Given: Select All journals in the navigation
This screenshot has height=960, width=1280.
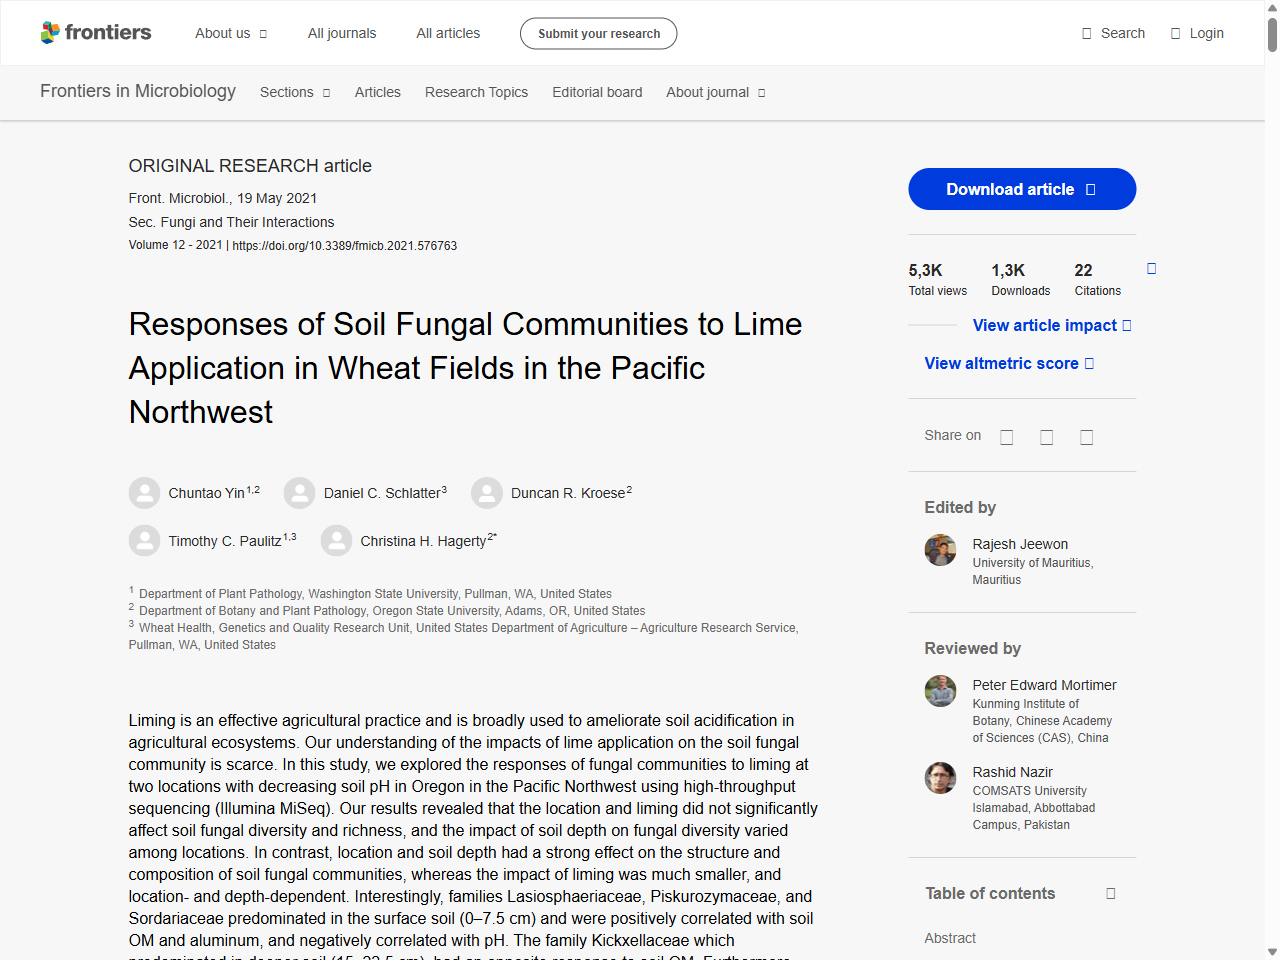Looking at the screenshot, I should point(341,32).
